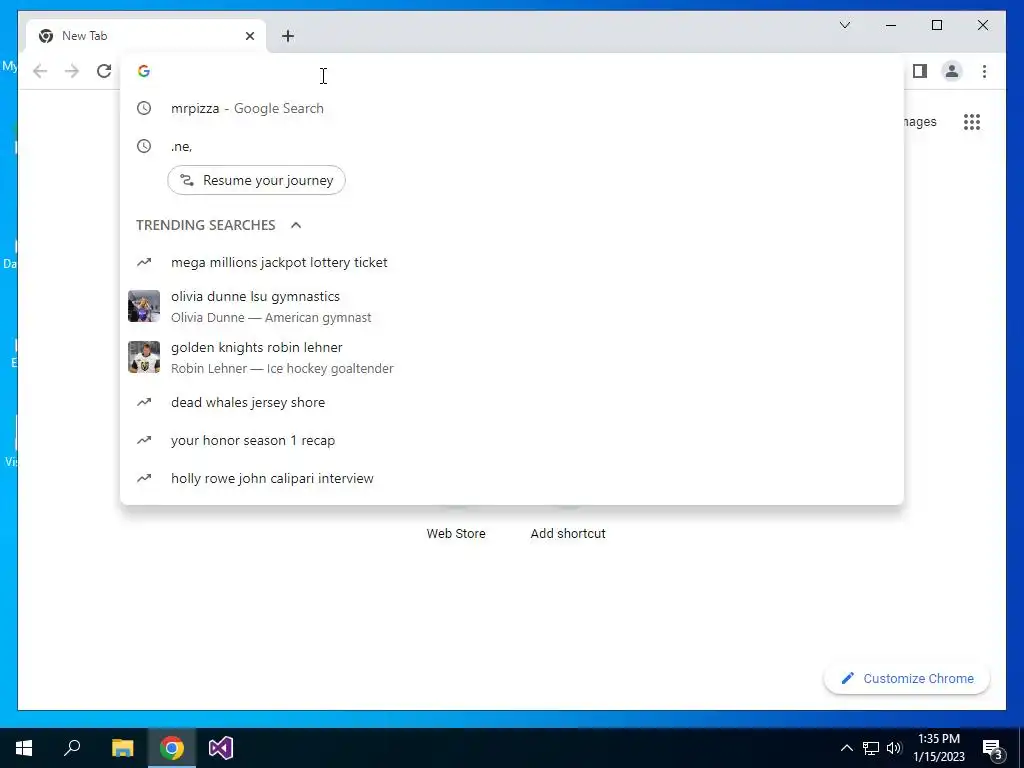Select dead whales jersey shore suggestion

(512, 402)
